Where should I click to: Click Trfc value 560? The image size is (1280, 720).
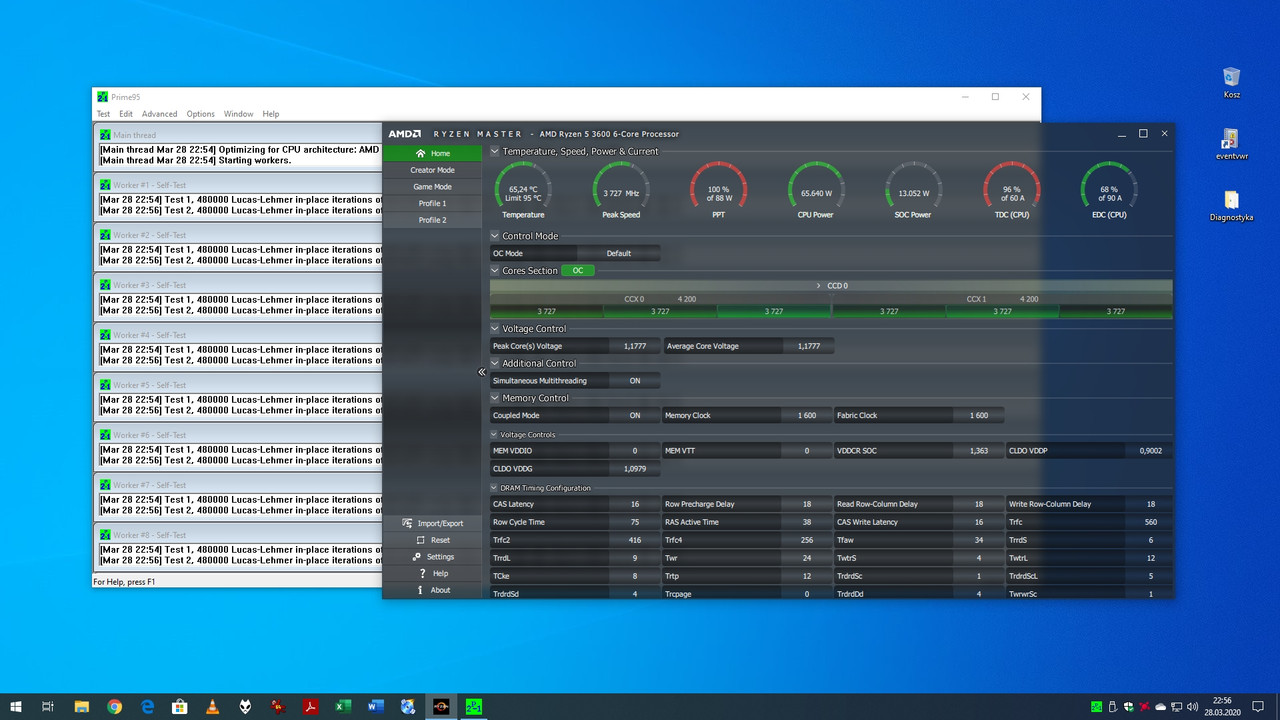point(1151,522)
